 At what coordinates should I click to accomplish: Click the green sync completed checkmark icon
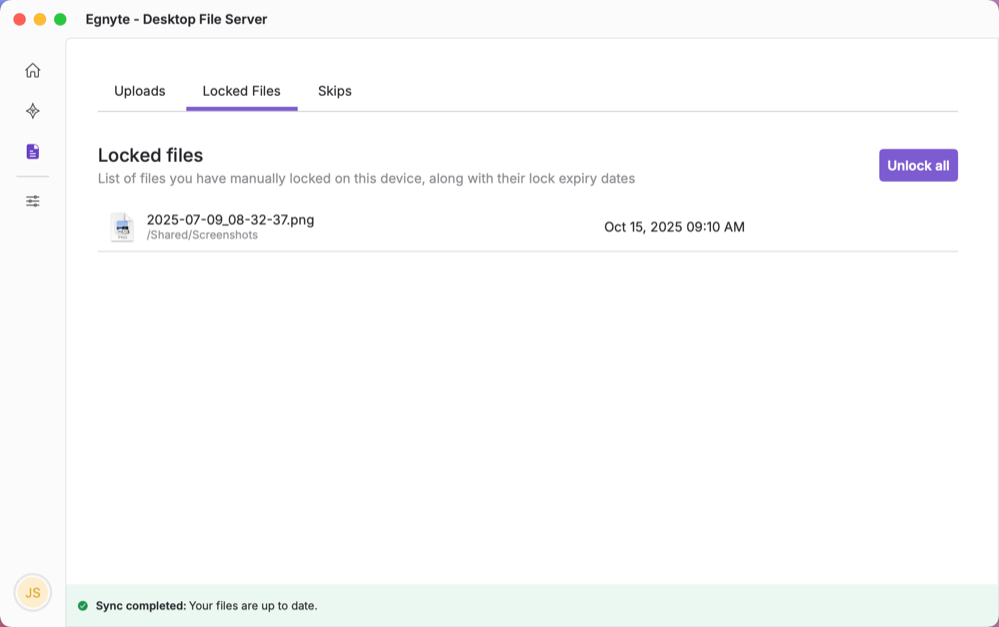pos(84,605)
